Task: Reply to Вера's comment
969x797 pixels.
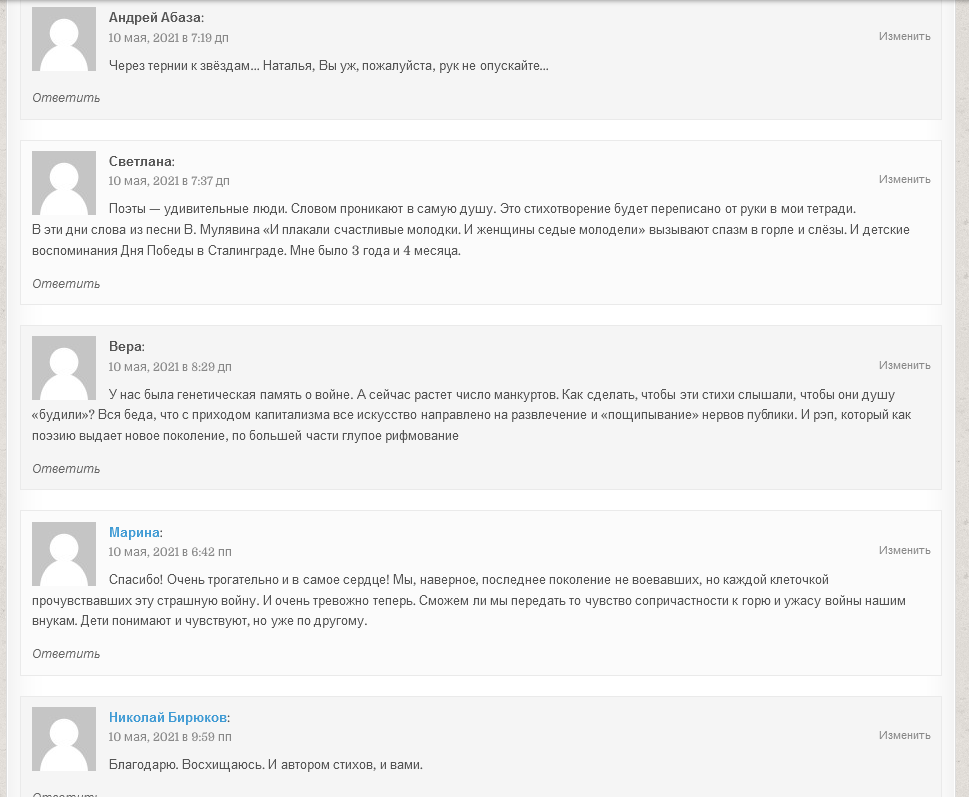Action: coord(66,468)
